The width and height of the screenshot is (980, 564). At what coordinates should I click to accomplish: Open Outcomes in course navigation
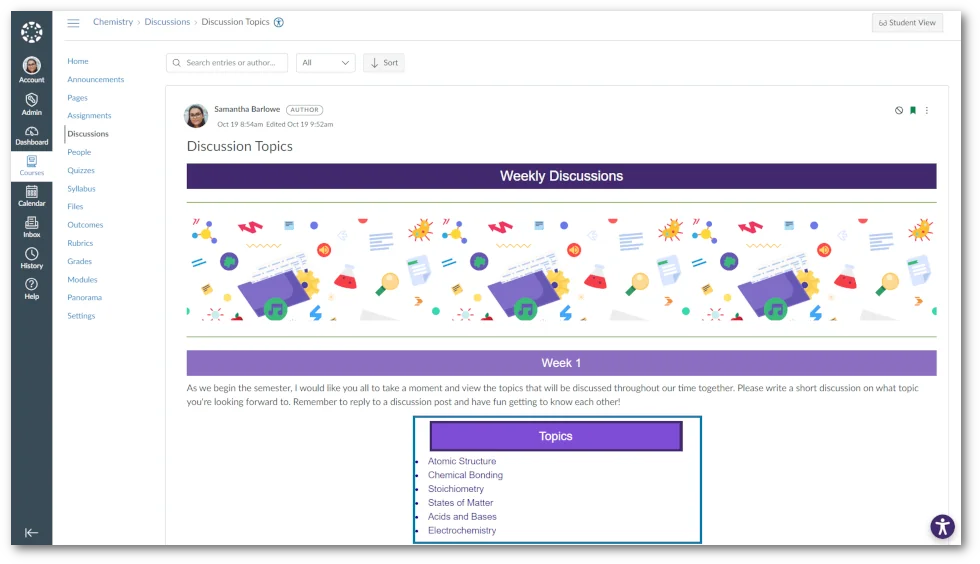pyautogui.click(x=85, y=224)
